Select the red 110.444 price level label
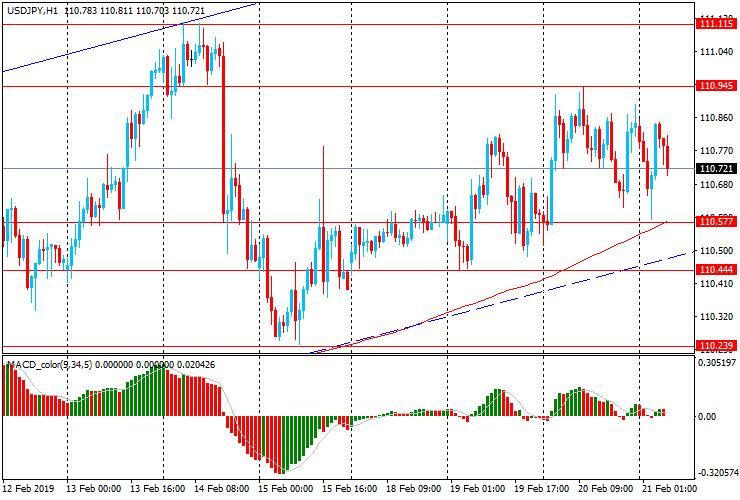The image size is (740, 500). tap(716, 270)
